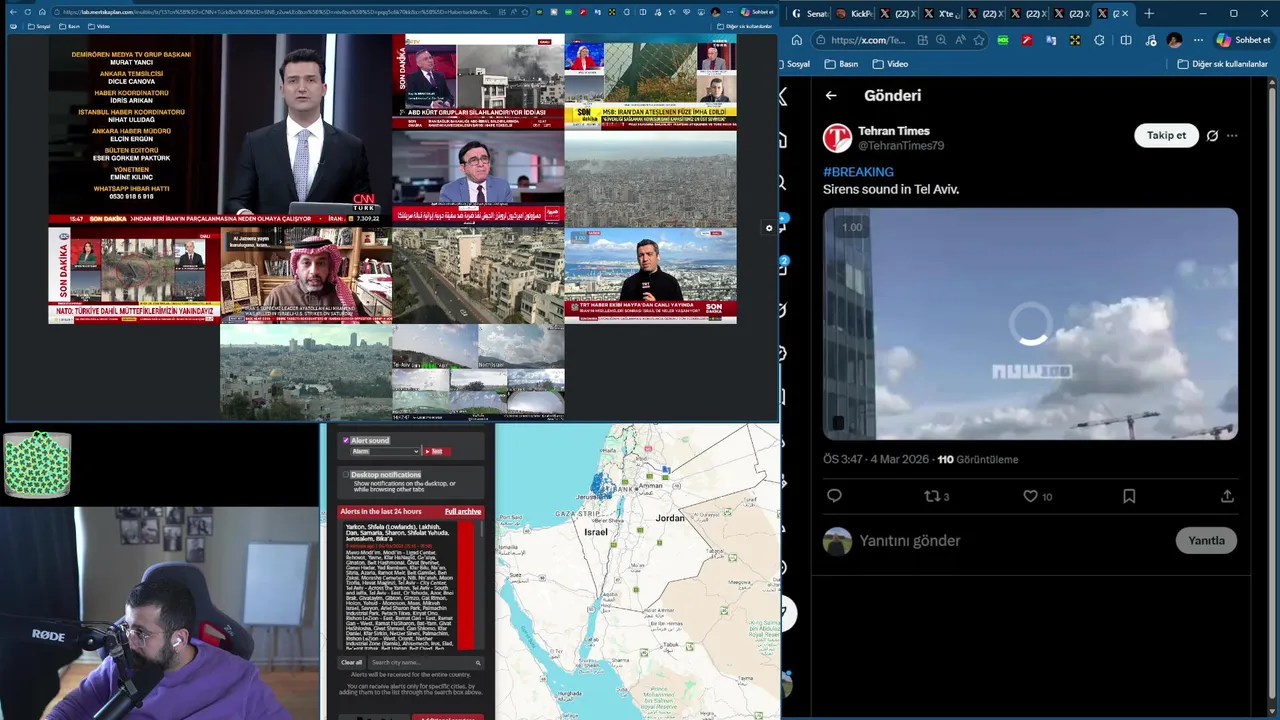Switch to the Senat browser tab
This screenshot has height=720, width=1280.
pos(810,14)
